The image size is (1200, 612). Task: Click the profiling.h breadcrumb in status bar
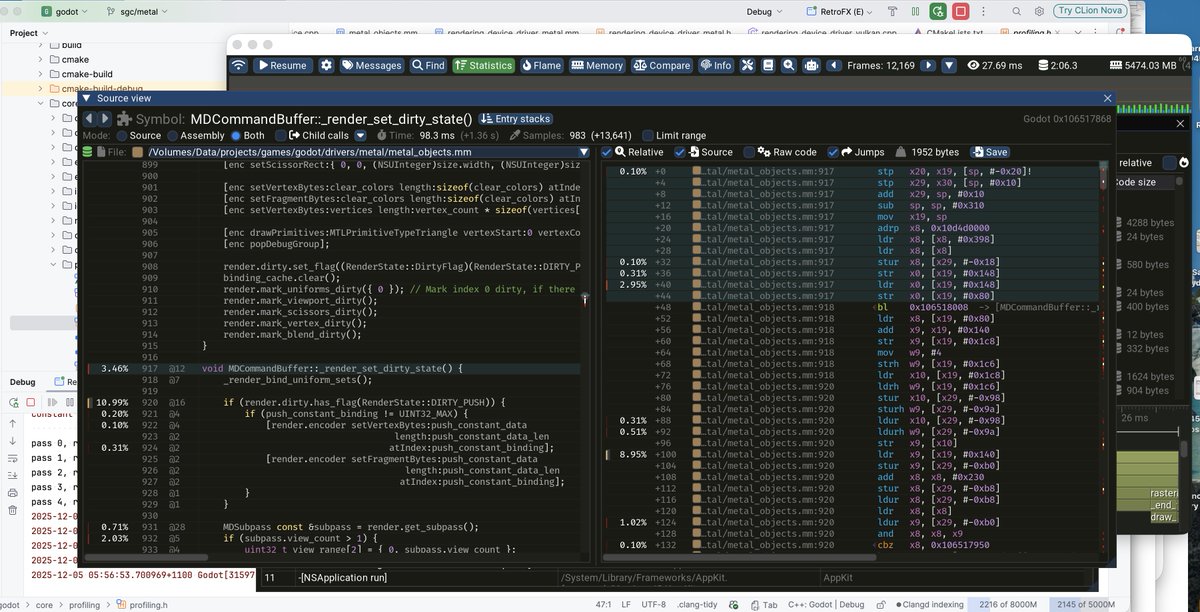[140, 605]
